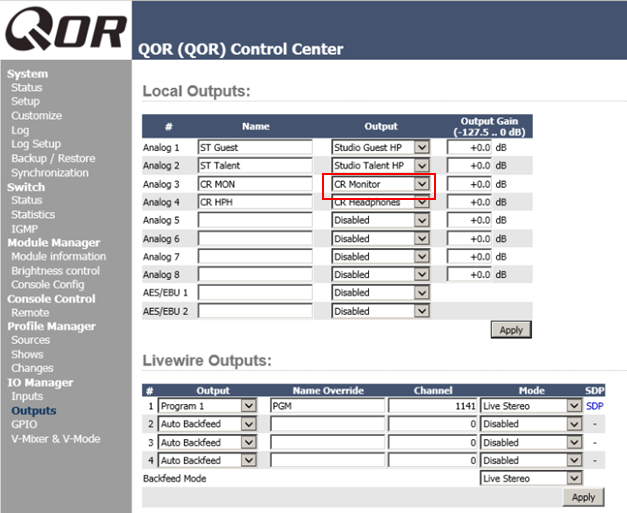Open mode dropdown for Livewire output 3
This screenshot has width=627, height=513.
(x=531, y=442)
